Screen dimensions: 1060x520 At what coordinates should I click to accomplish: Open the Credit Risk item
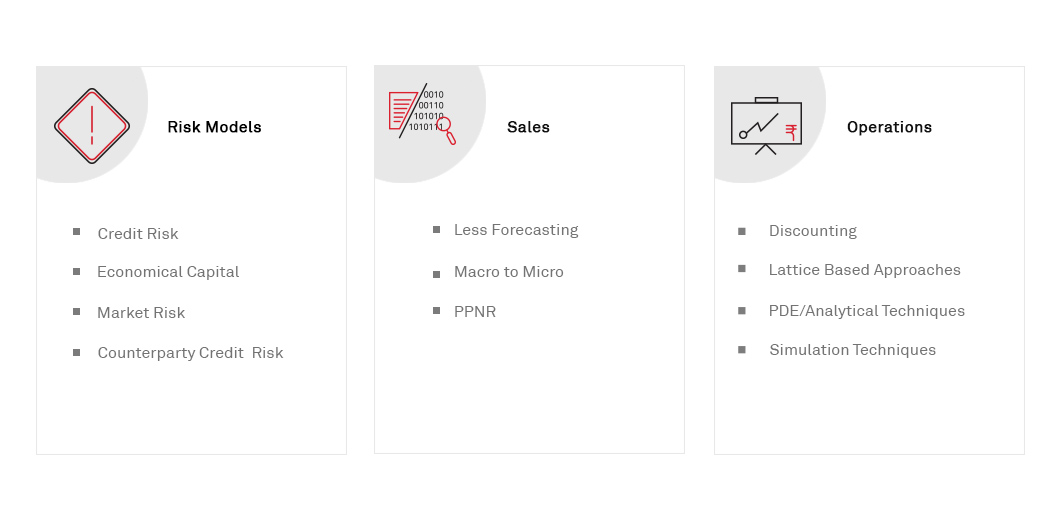(x=138, y=234)
